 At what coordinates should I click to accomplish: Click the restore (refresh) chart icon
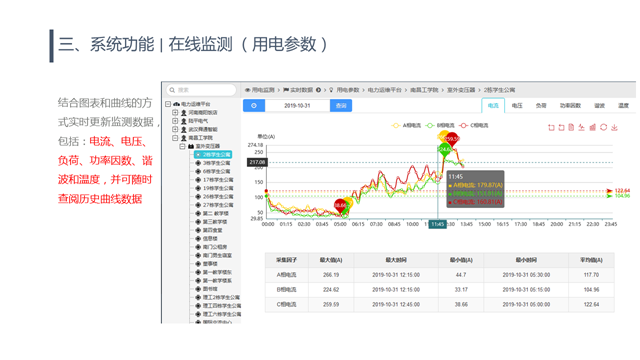(x=603, y=127)
